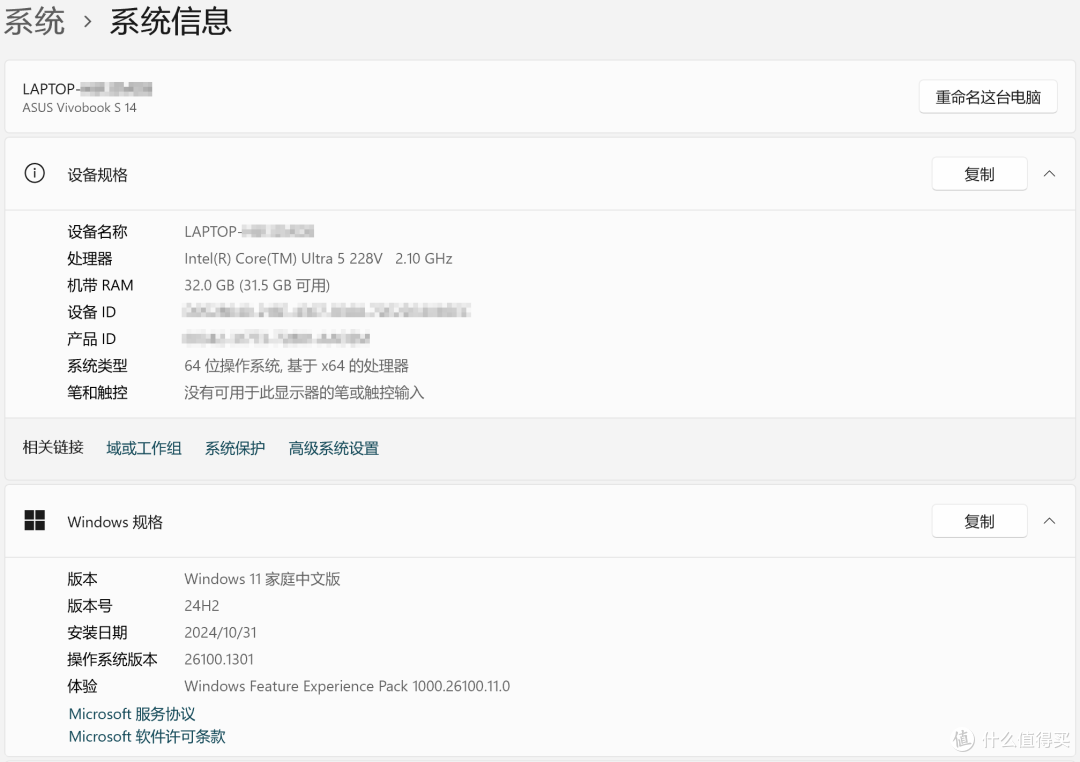Click the 版本 value Windows 11 家庭中文版
The height and width of the screenshot is (762, 1080).
[262, 579]
